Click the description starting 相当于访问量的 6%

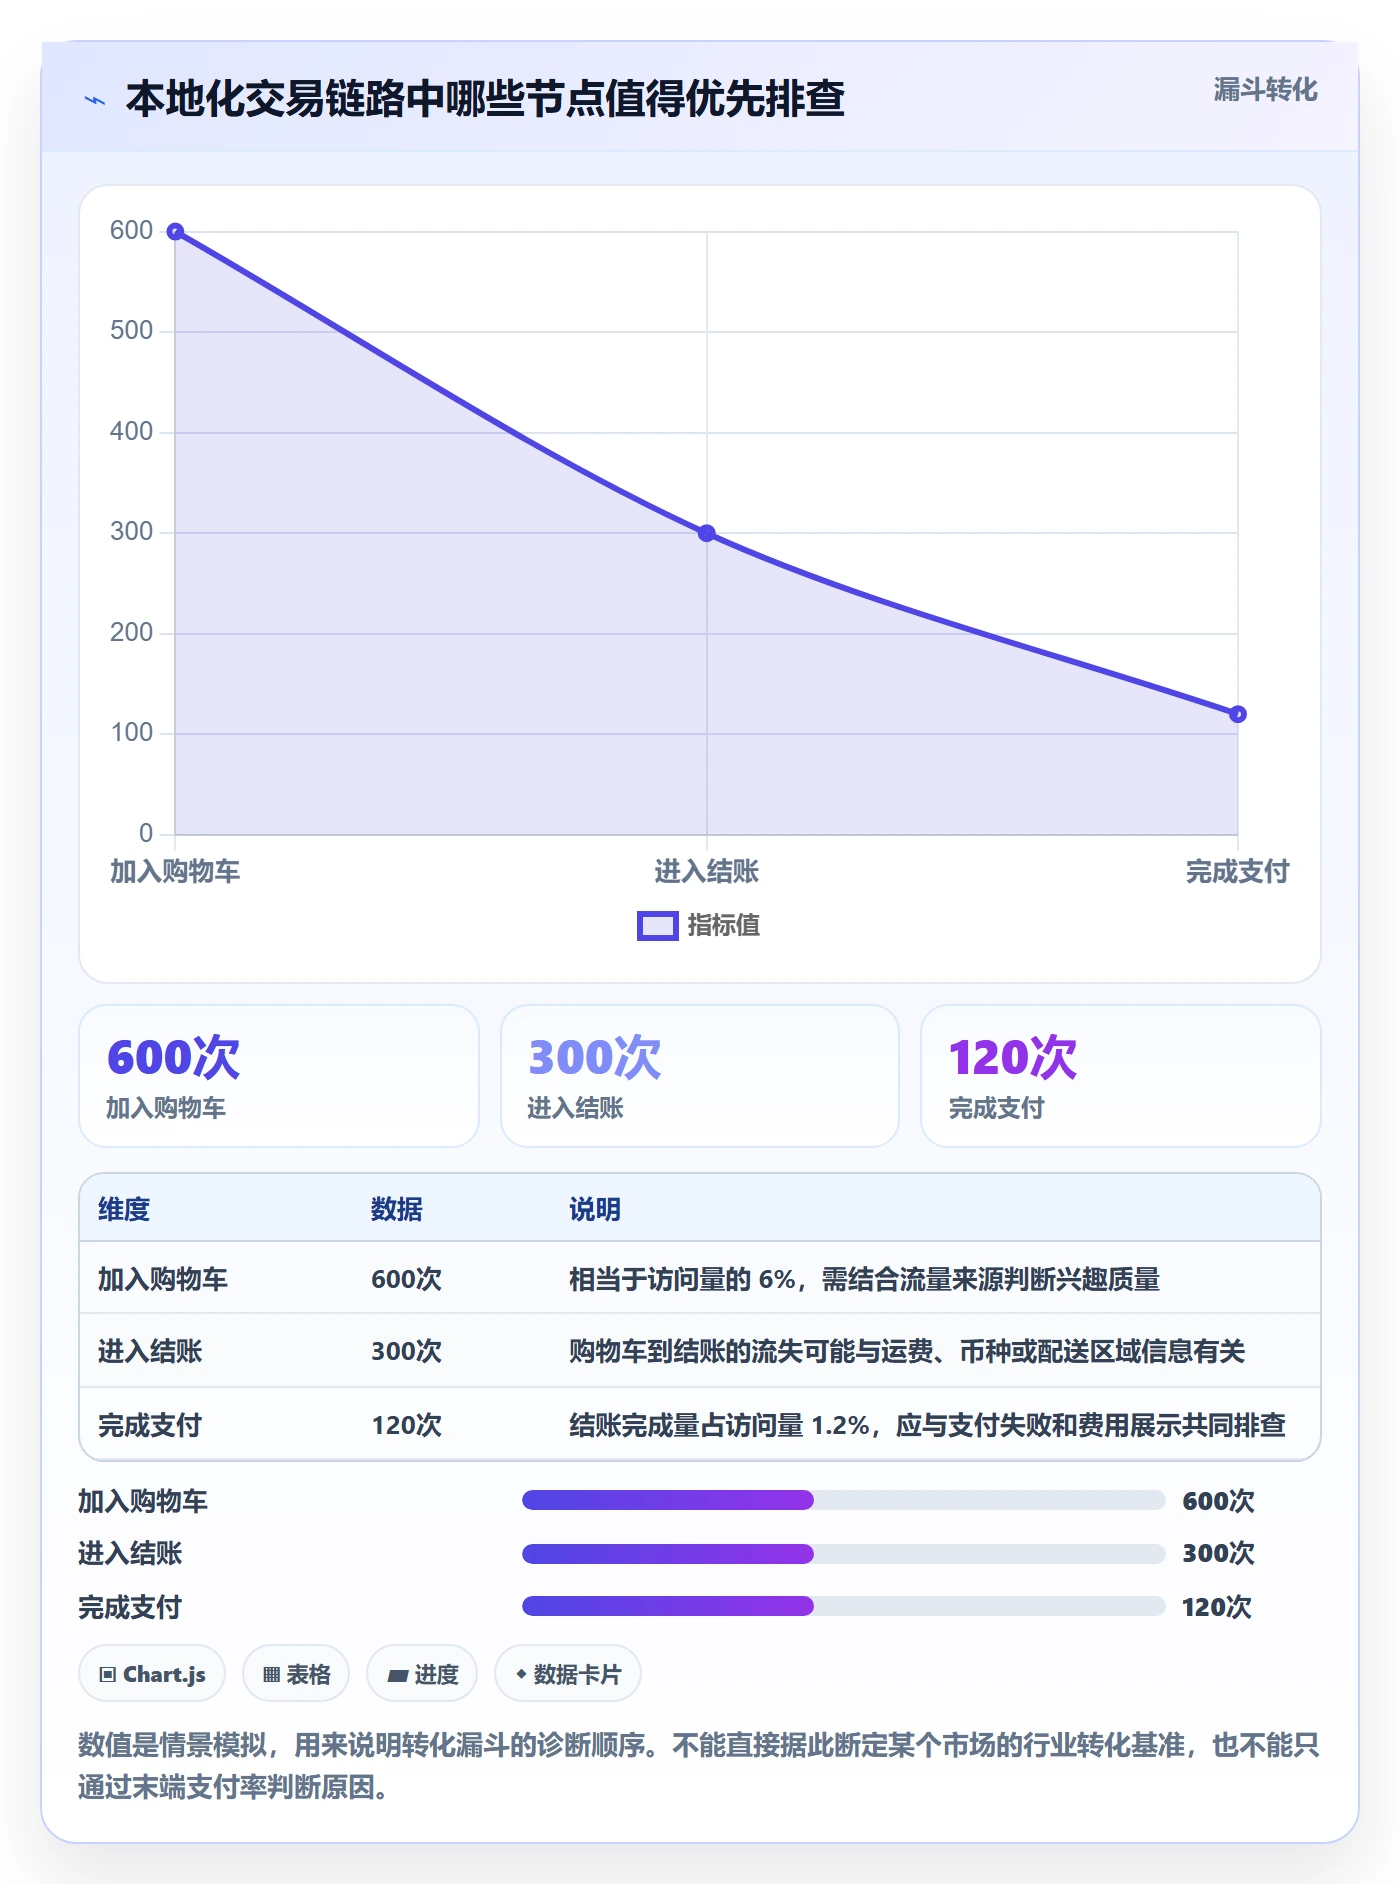pos(864,1279)
